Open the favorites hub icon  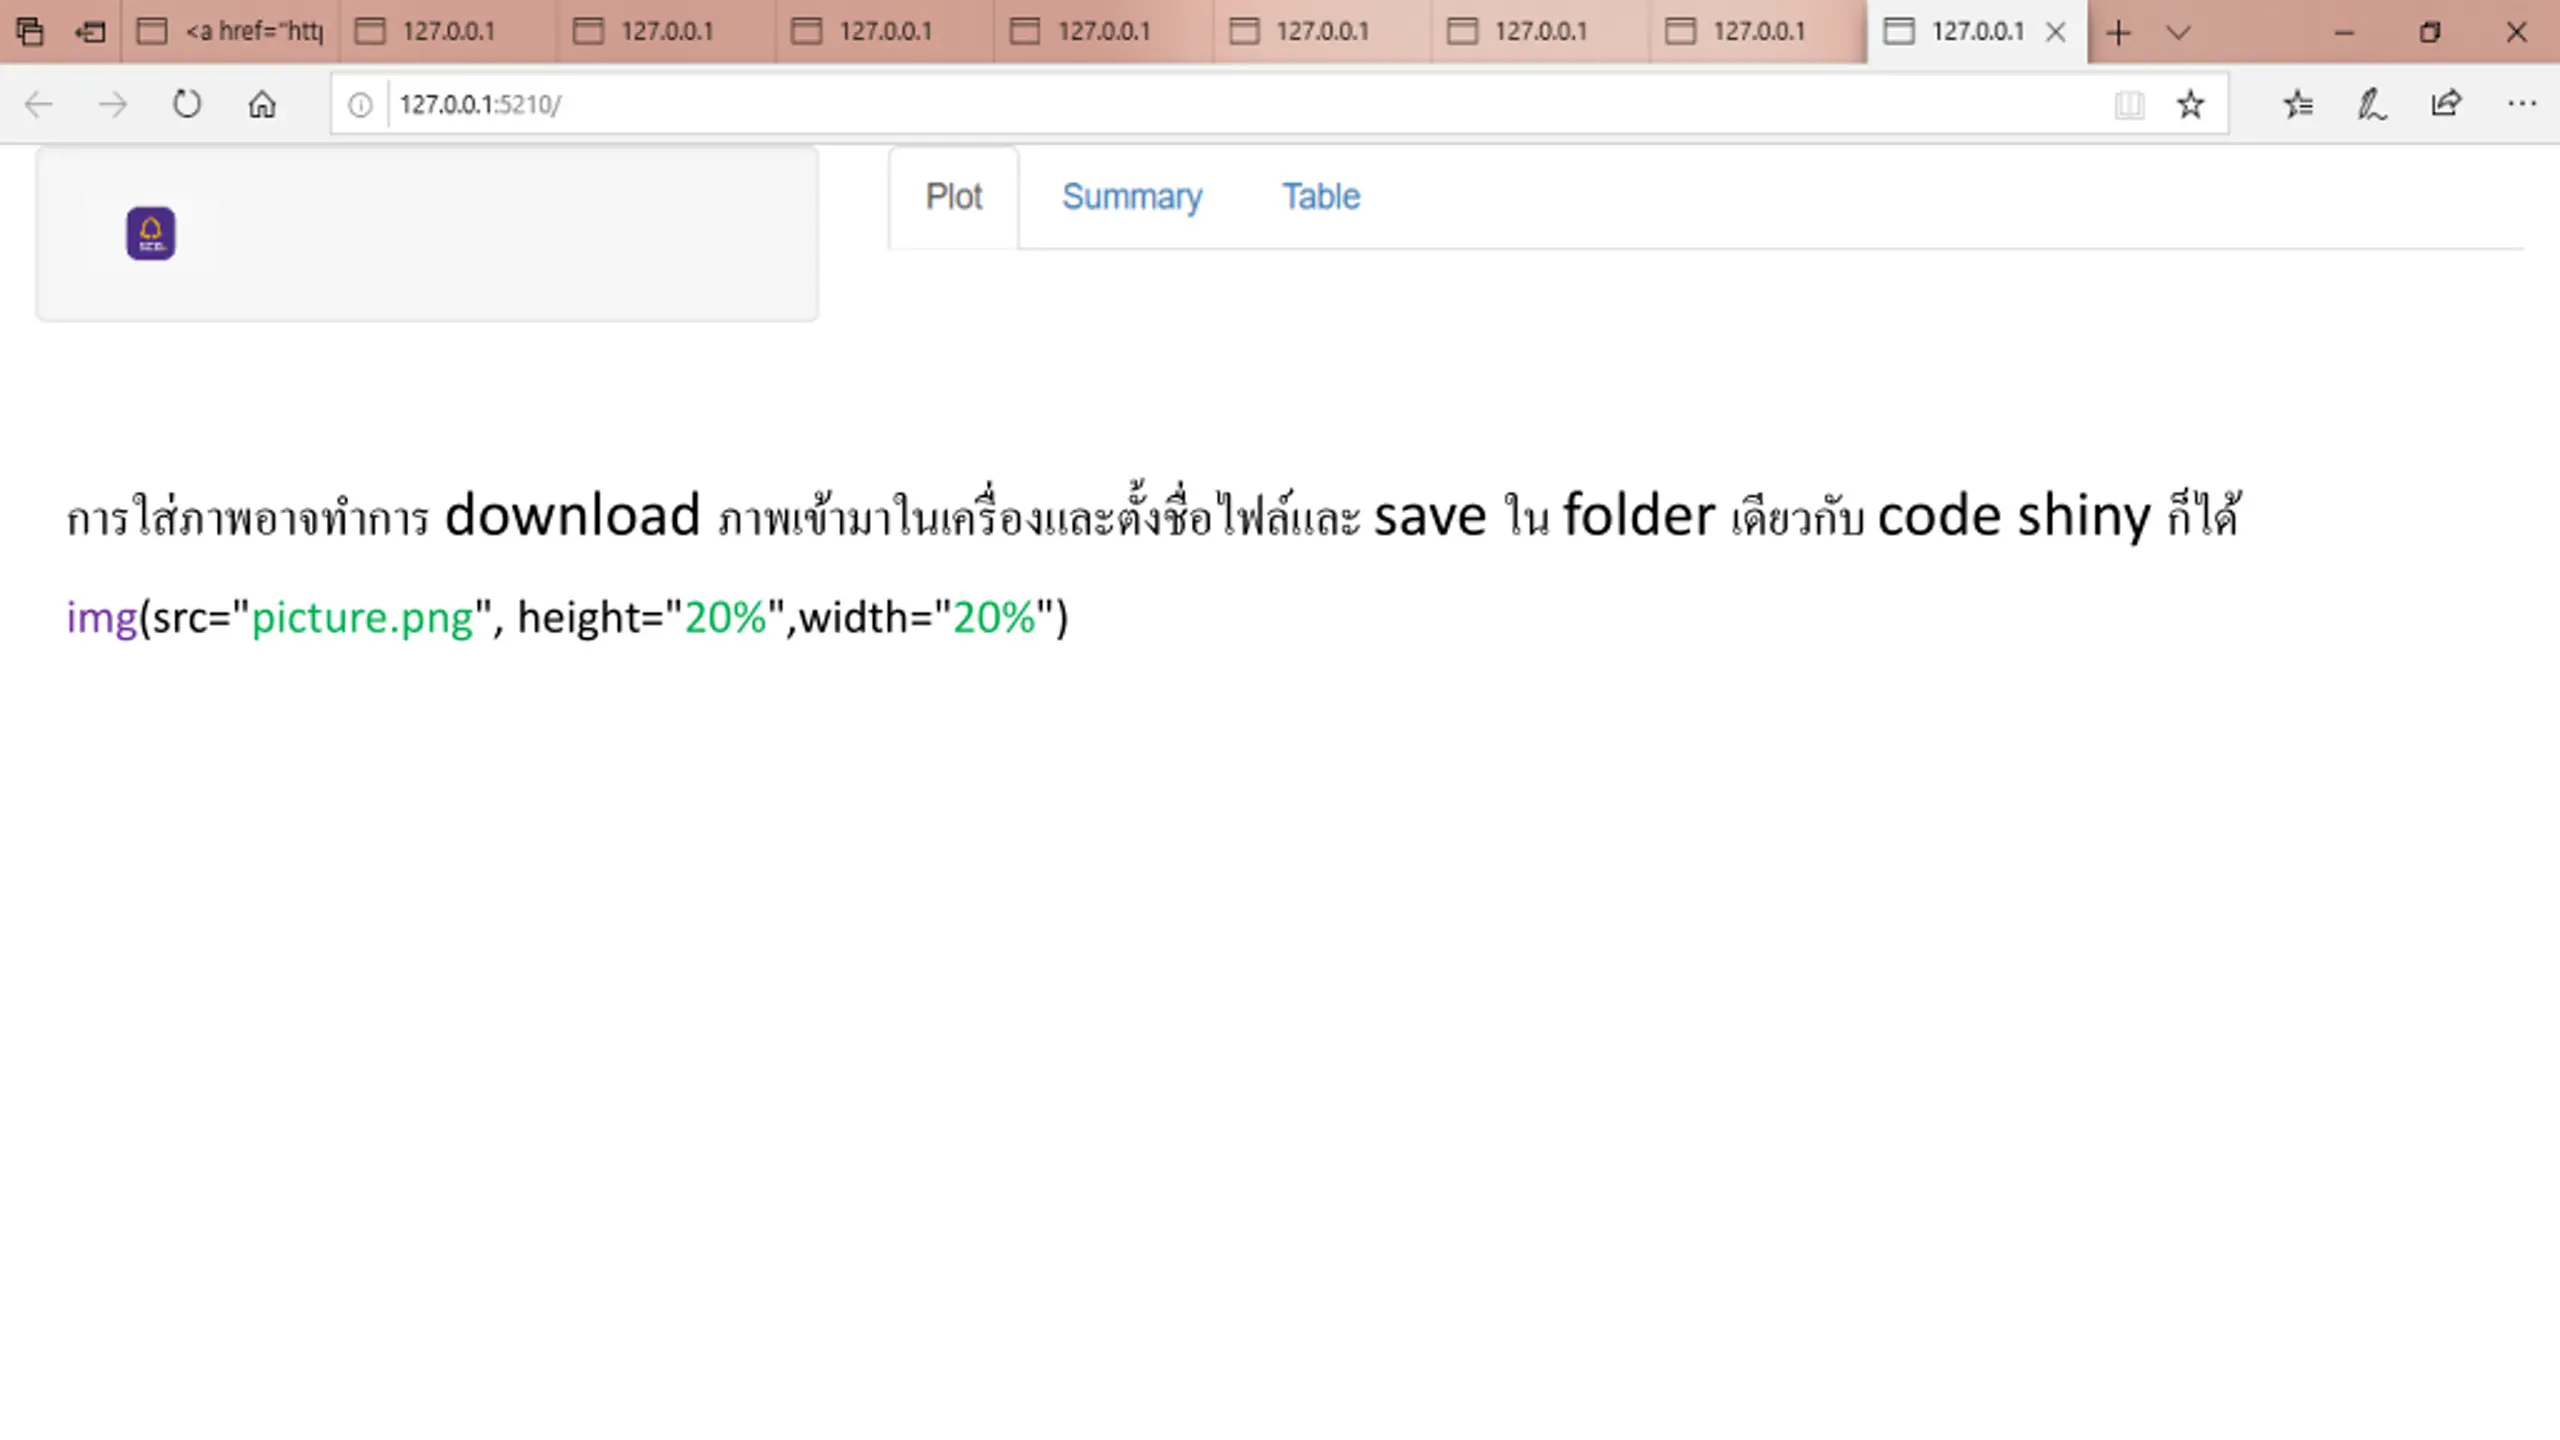[2298, 104]
